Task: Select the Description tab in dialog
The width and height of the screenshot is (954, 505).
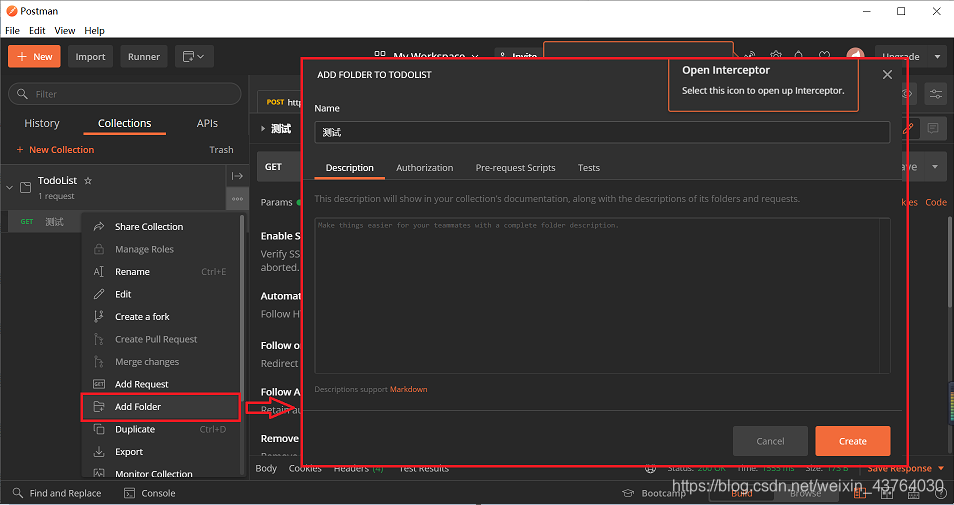Action: (350, 167)
